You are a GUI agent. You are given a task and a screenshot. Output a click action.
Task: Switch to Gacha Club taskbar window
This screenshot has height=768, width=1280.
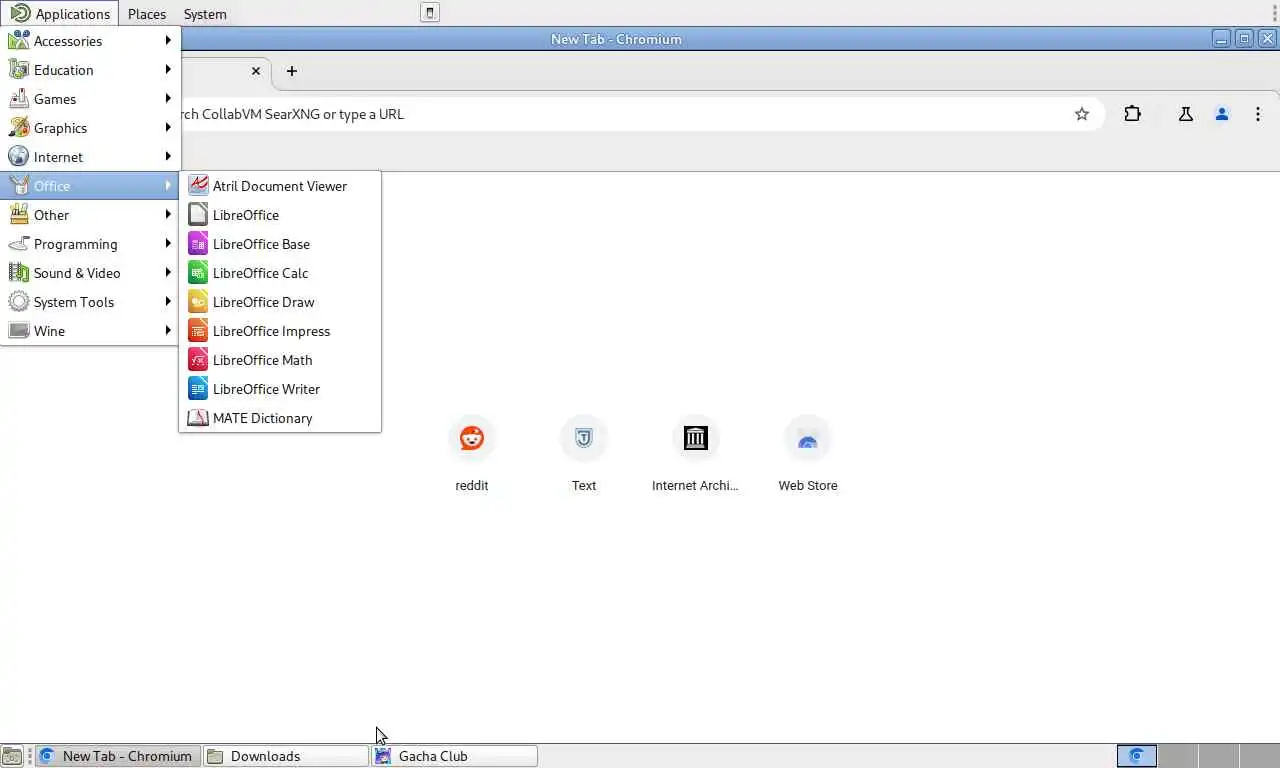click(x=454, y=756)
